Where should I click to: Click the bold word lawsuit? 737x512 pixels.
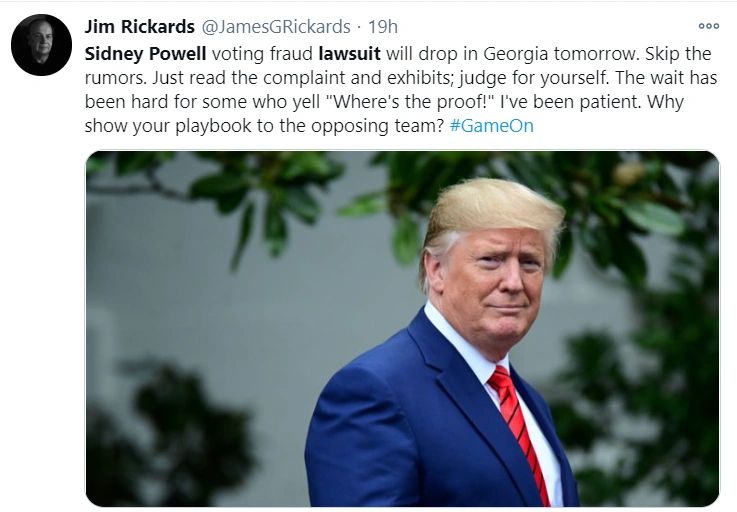(x=349, y=54)
